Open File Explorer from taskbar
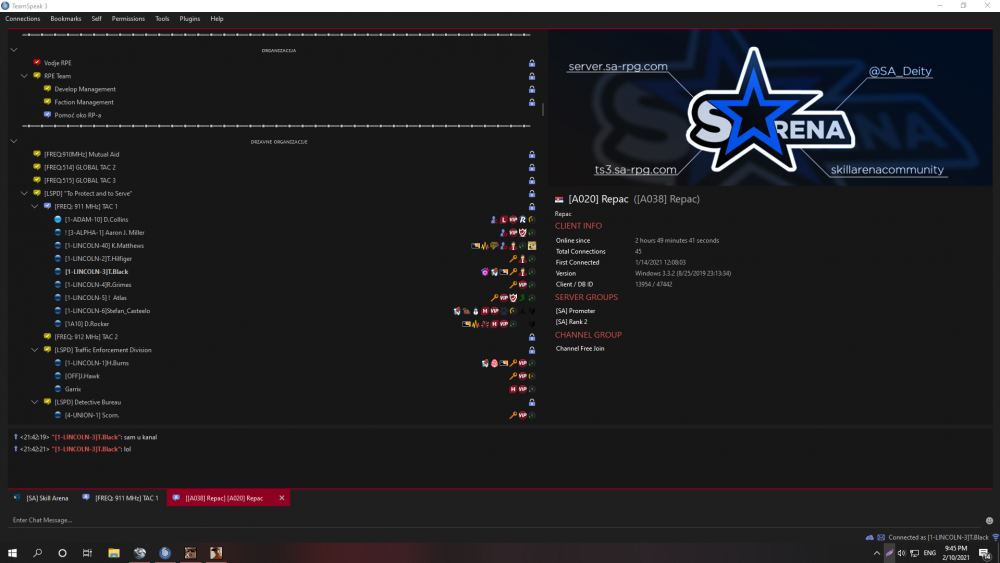Image resolution: width=1000 pixels, height=563 pixels. coord(114,553)
